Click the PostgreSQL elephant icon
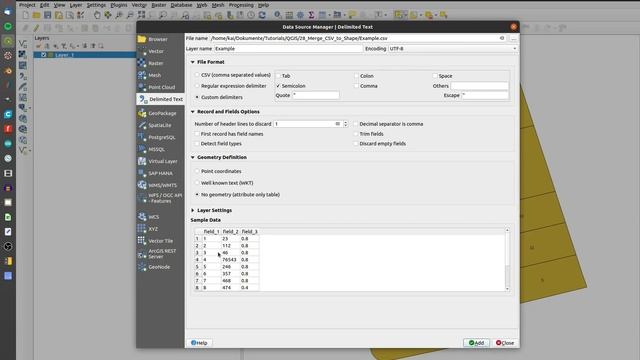The height and width of the screenshot is (360, 640). (142, 137)
